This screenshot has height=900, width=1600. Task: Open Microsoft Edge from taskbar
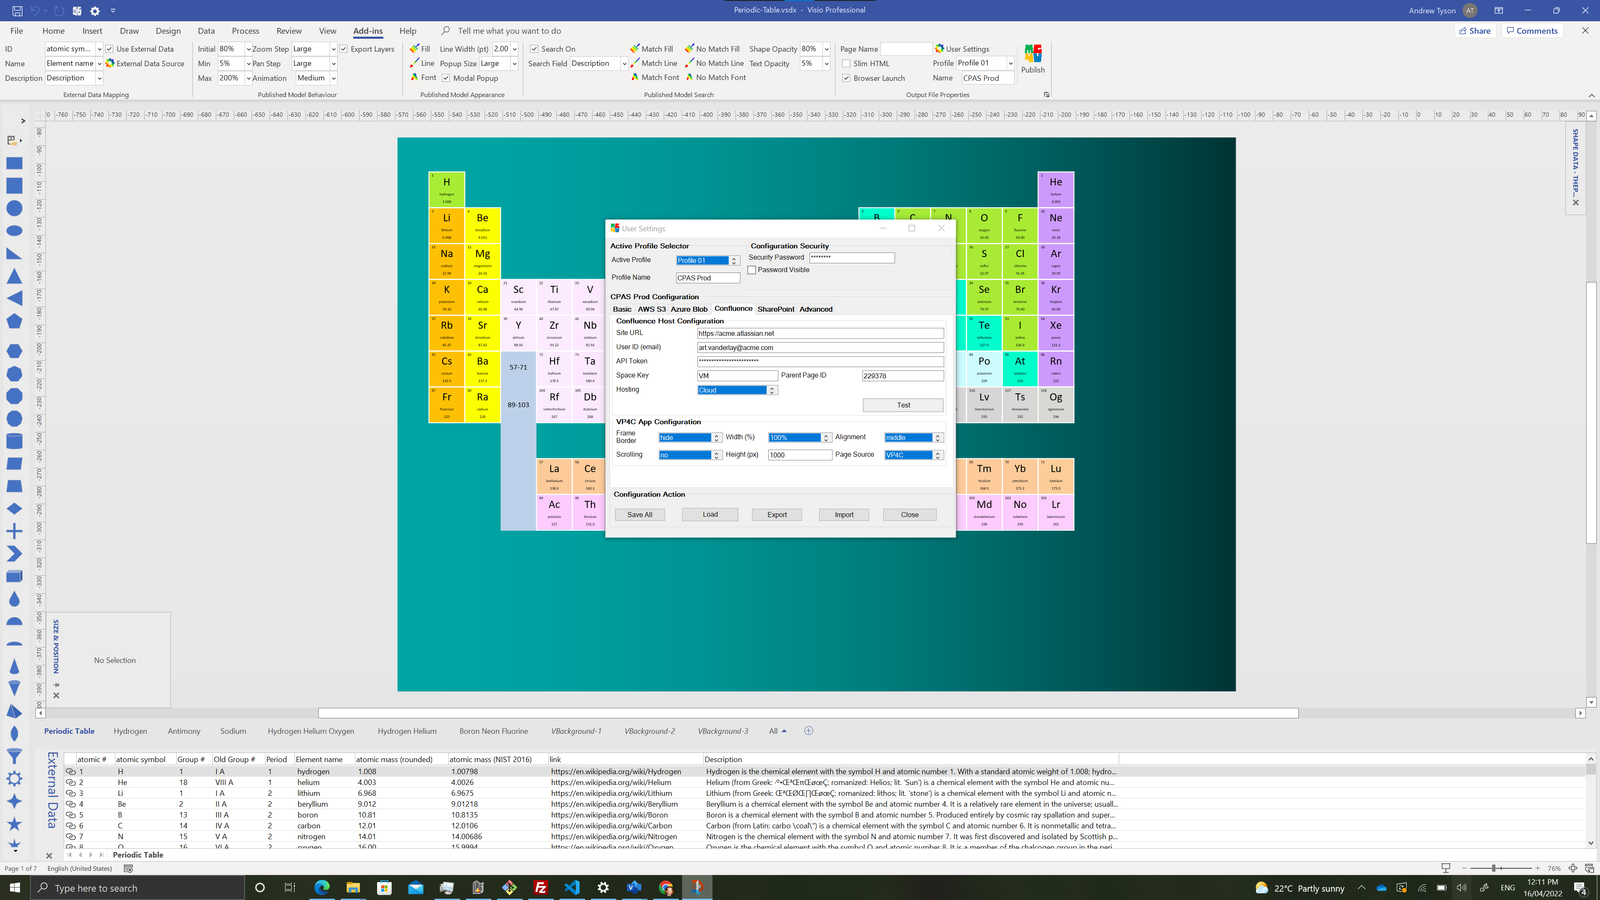point(322,887)
